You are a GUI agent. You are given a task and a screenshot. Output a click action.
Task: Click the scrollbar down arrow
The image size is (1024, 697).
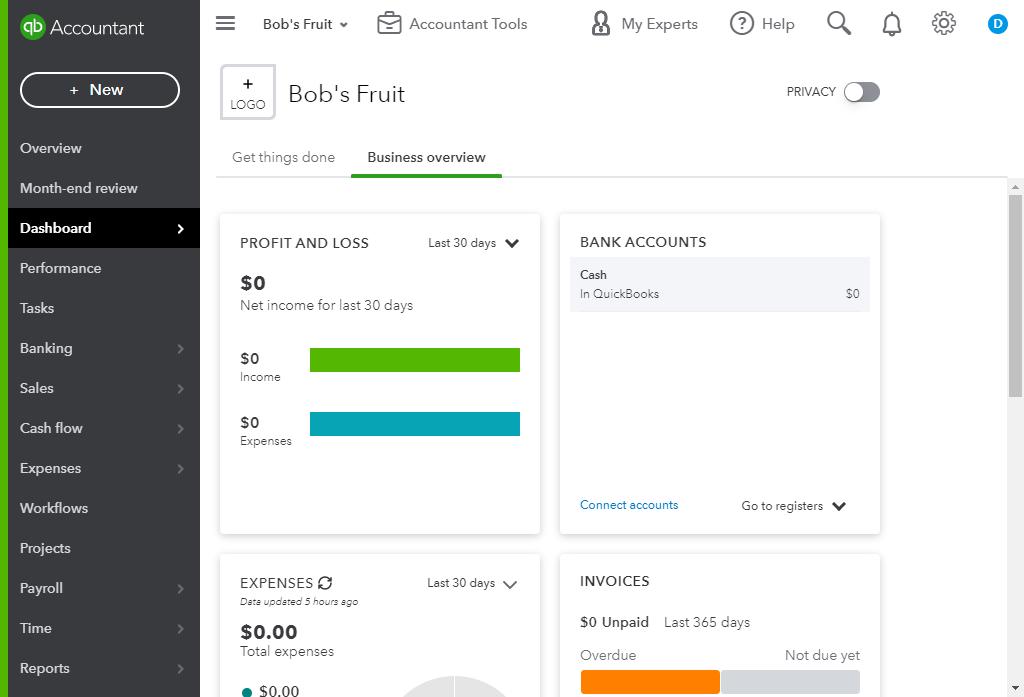coord(1015,688)
